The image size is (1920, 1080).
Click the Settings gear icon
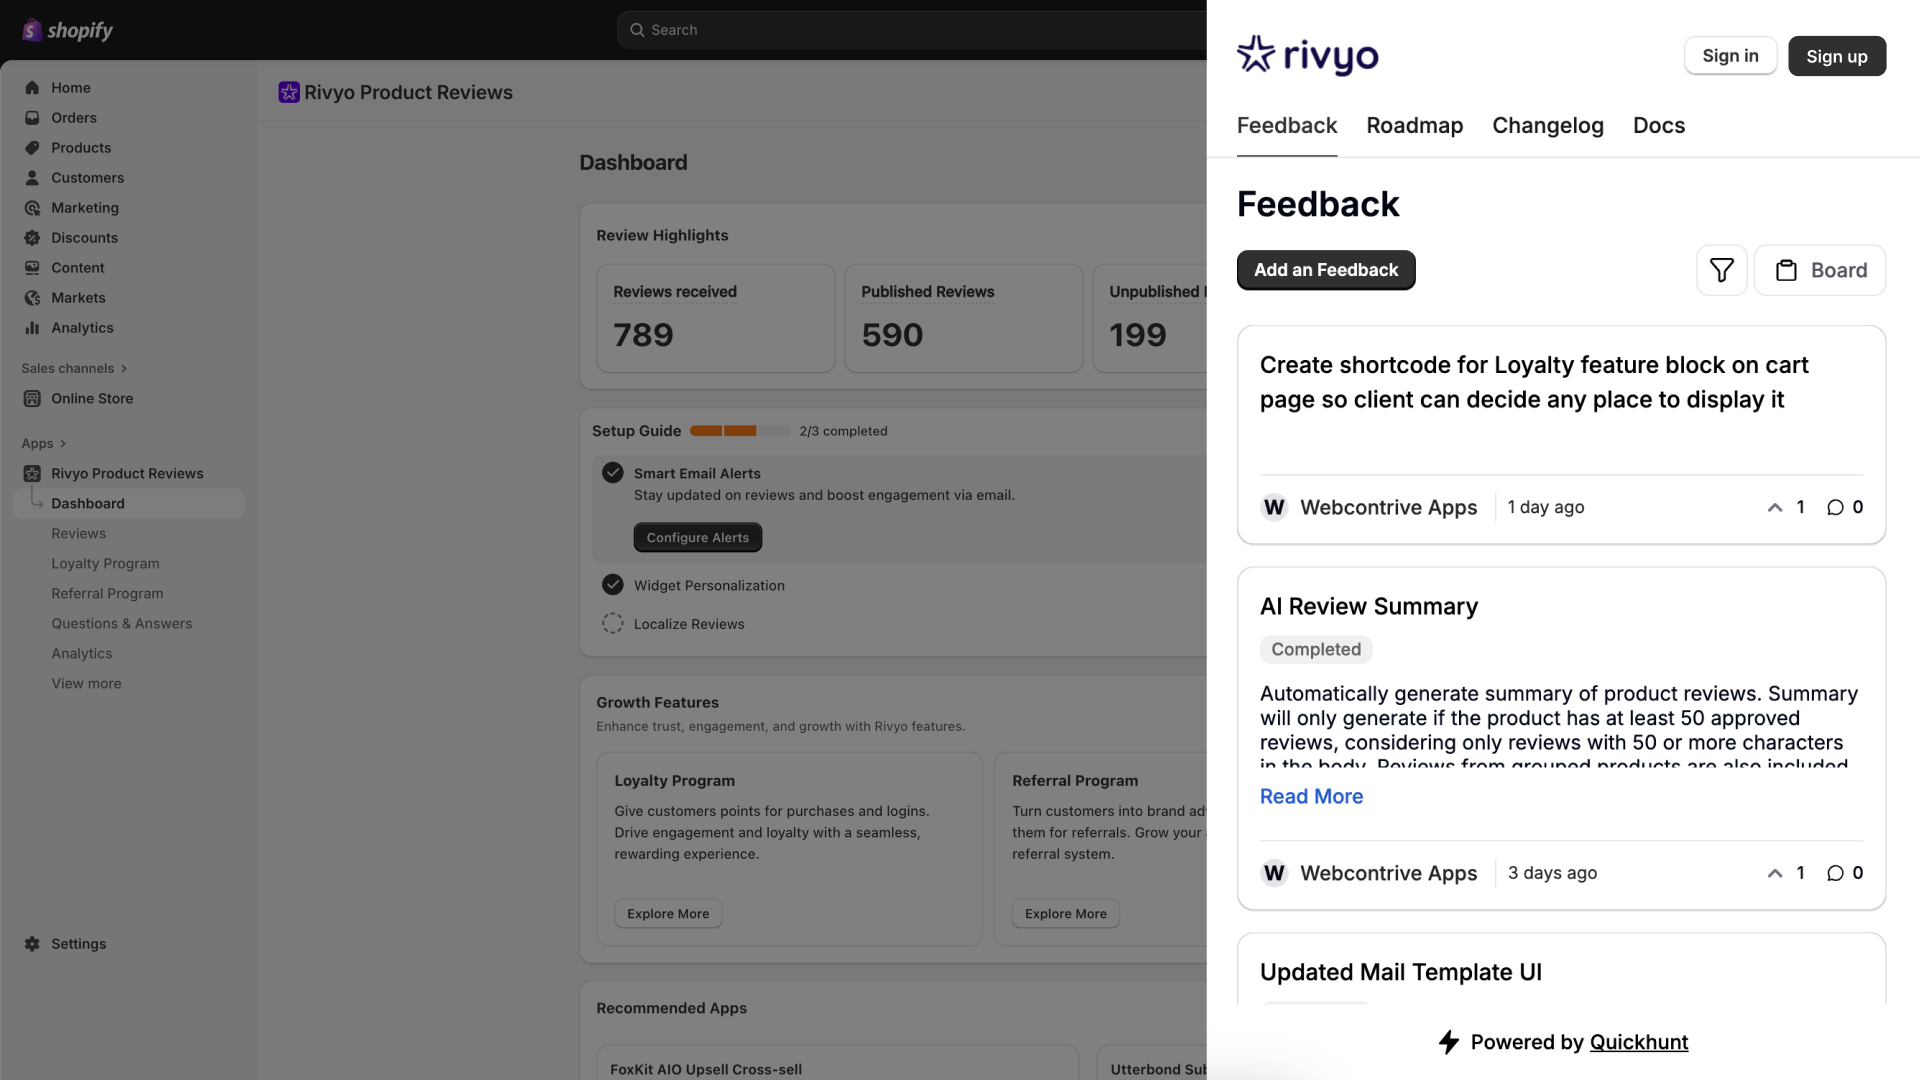[x=32, y=944]
